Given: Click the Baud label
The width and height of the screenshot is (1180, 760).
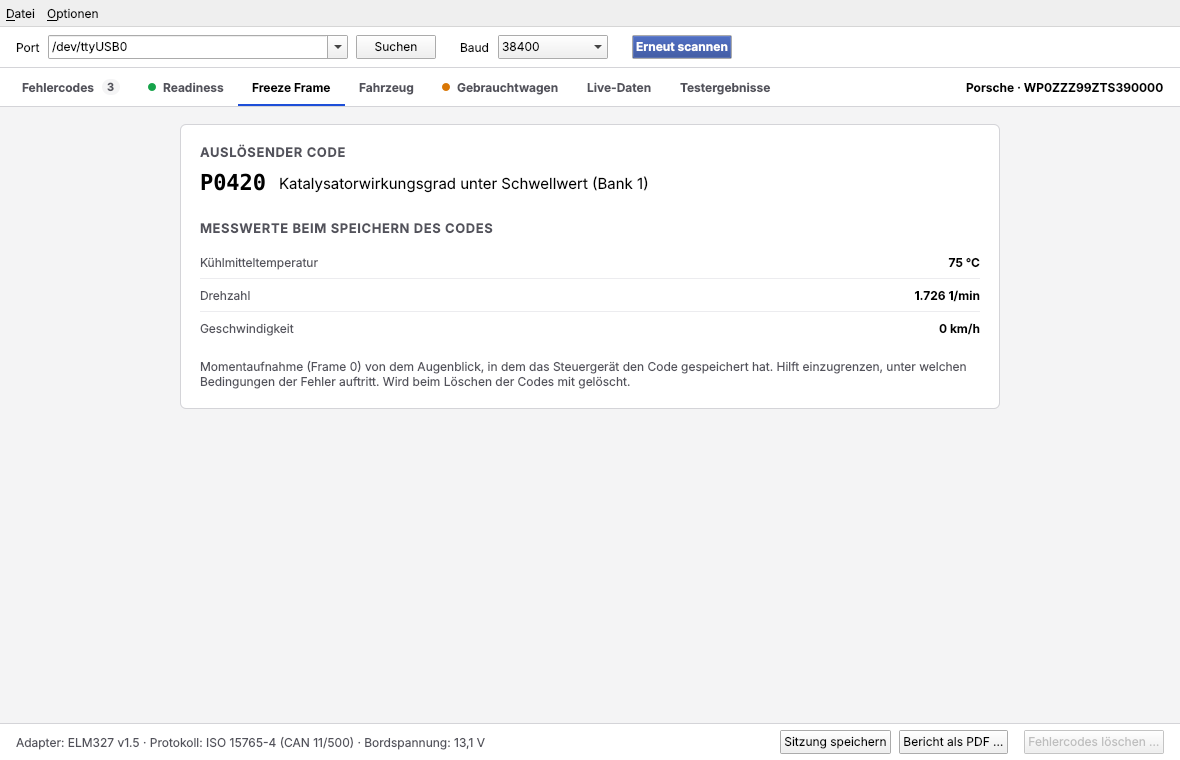Looking at the screenshot, I should click(x=474, y=47).
